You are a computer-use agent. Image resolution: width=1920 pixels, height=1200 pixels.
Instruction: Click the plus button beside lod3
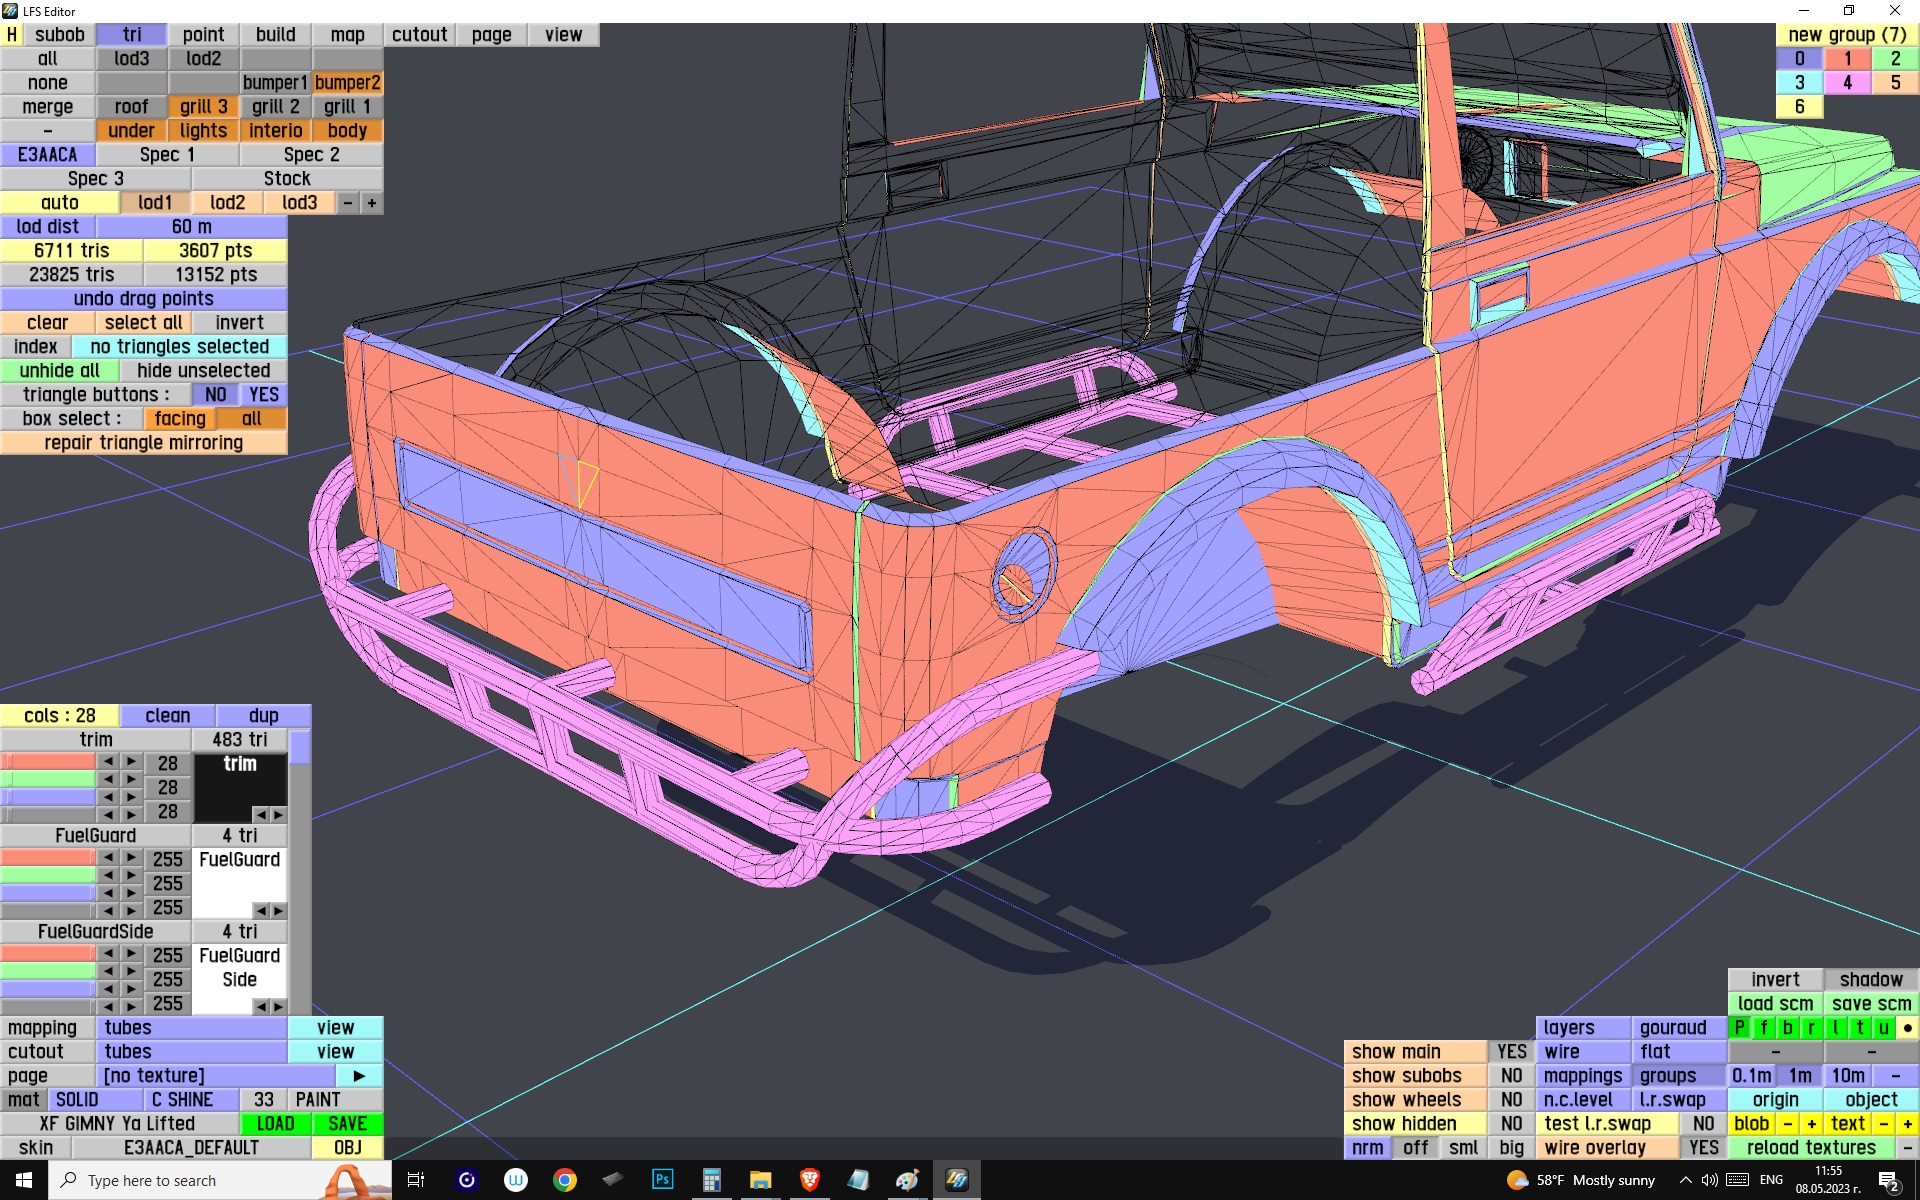[x=372, y=203]
